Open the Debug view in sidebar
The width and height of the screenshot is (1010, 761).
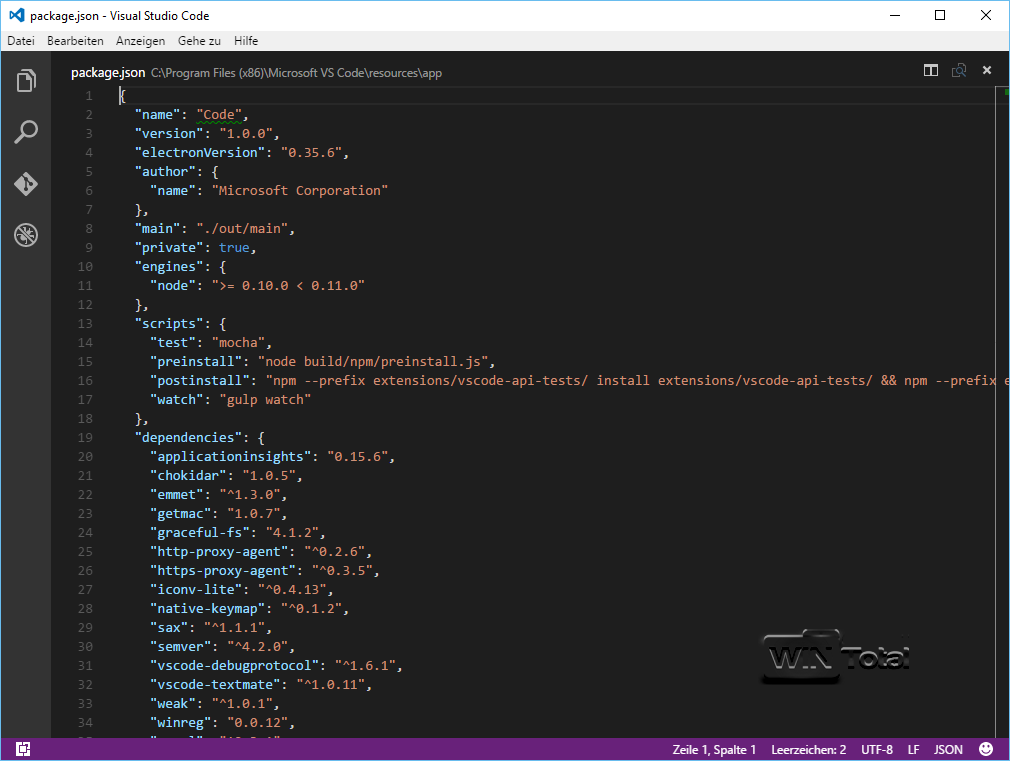pyautogui.click(x=26, y=236)
